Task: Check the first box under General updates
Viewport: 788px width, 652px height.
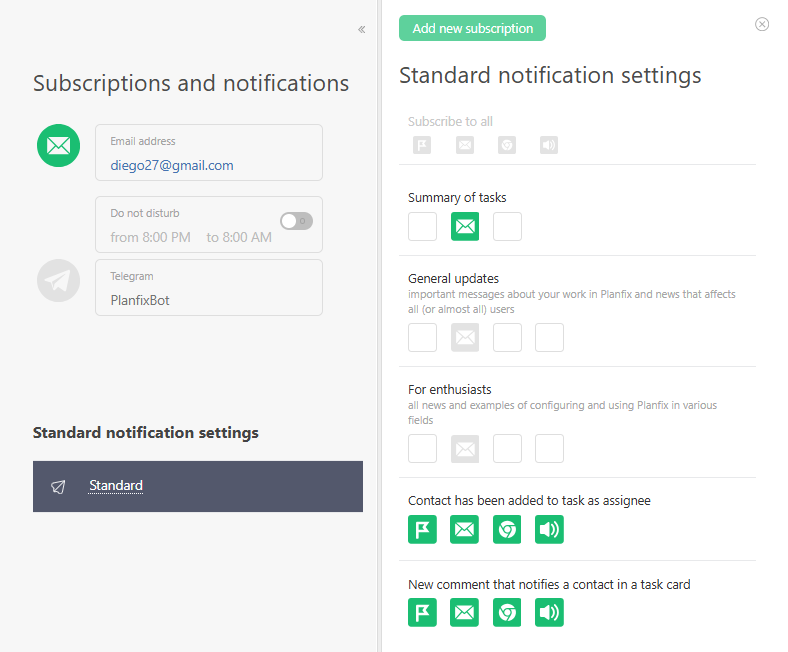Action: 422,338
